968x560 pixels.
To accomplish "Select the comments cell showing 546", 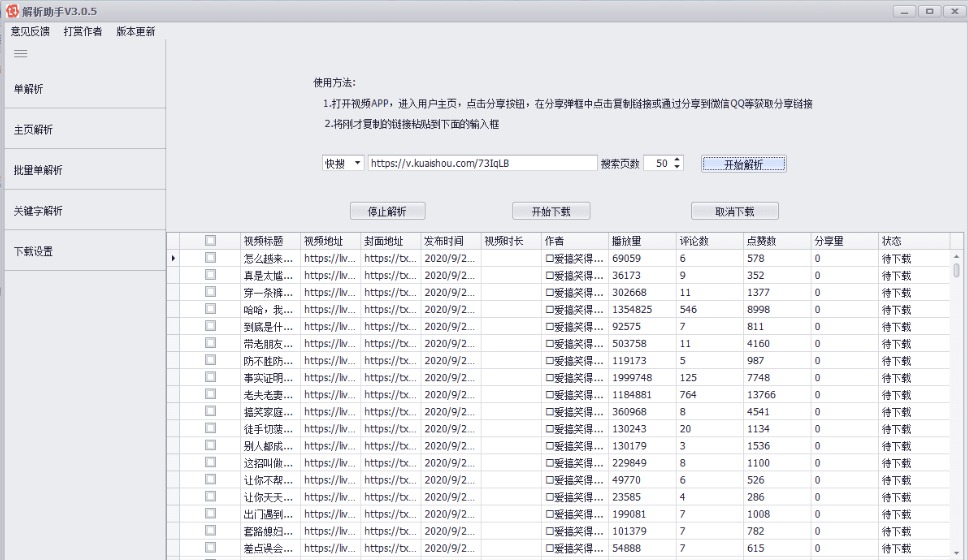I will pyautogui.click(x=710, y=309).
